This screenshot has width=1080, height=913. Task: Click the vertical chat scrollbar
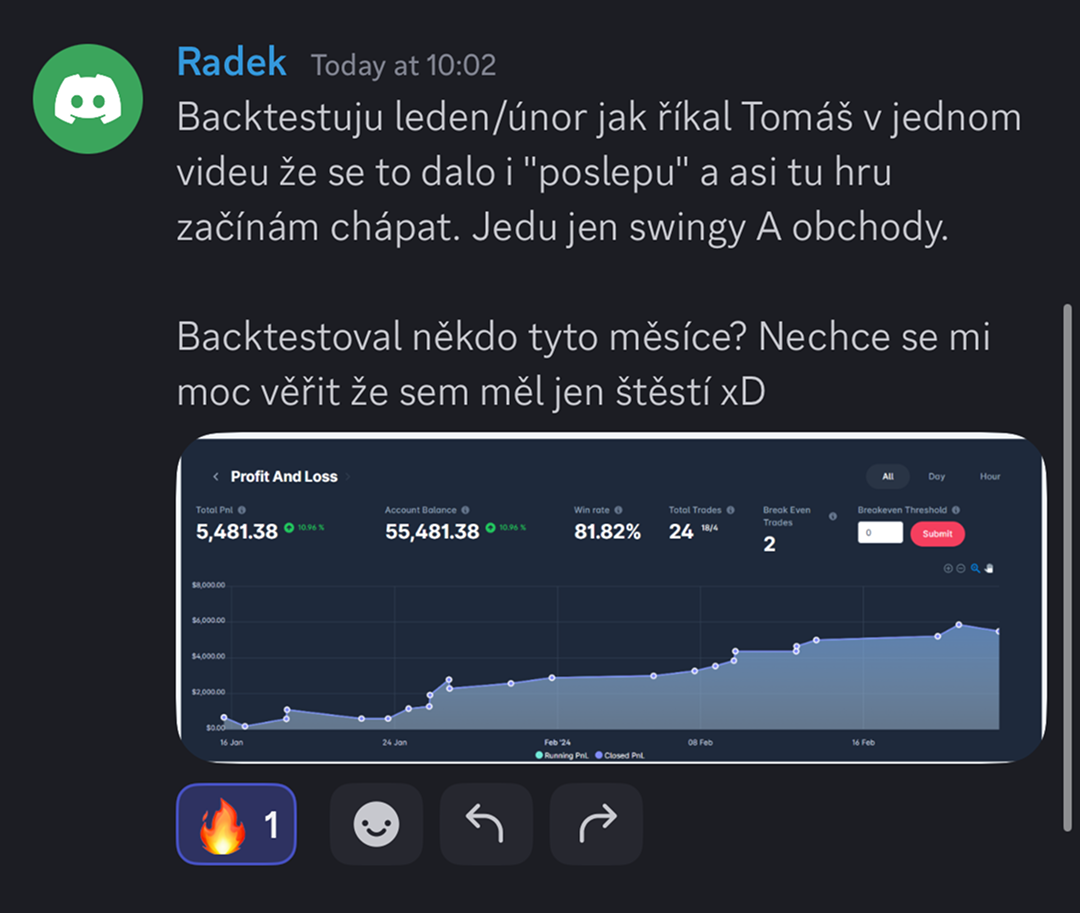click(x=1067, y=567)
